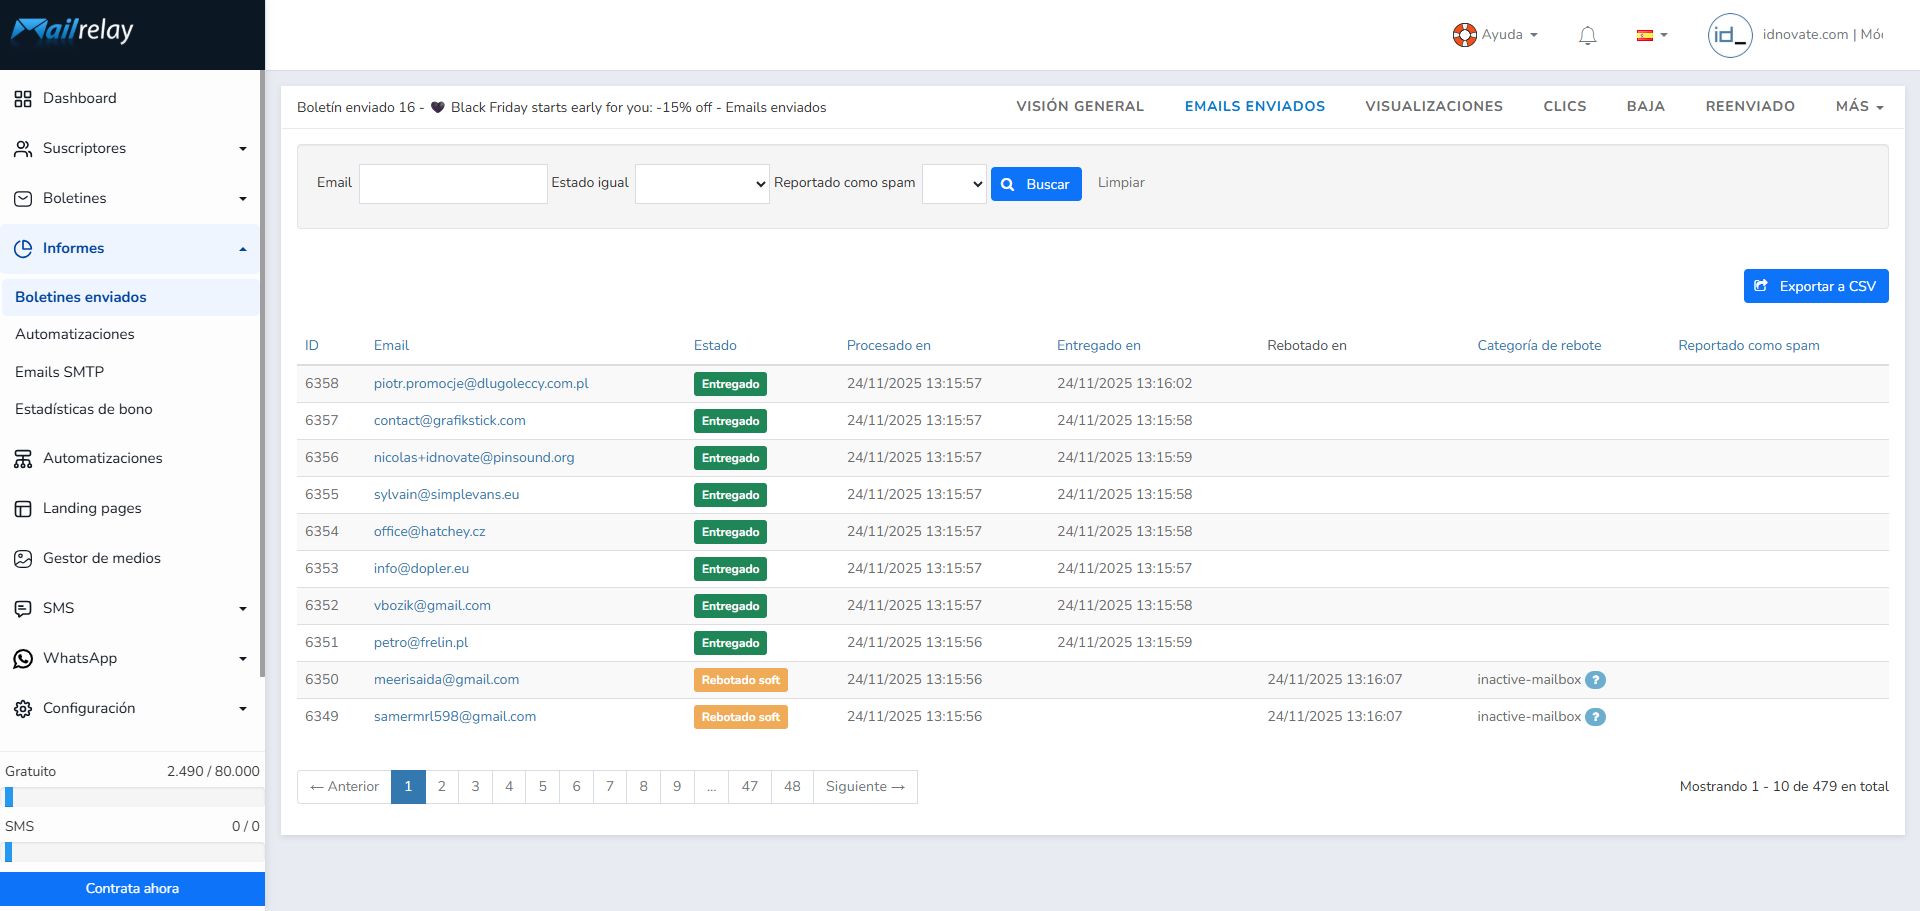Focus the Email filter text field
The height and width of the screenshot is (911, 1920).
(x=453, y=184)
